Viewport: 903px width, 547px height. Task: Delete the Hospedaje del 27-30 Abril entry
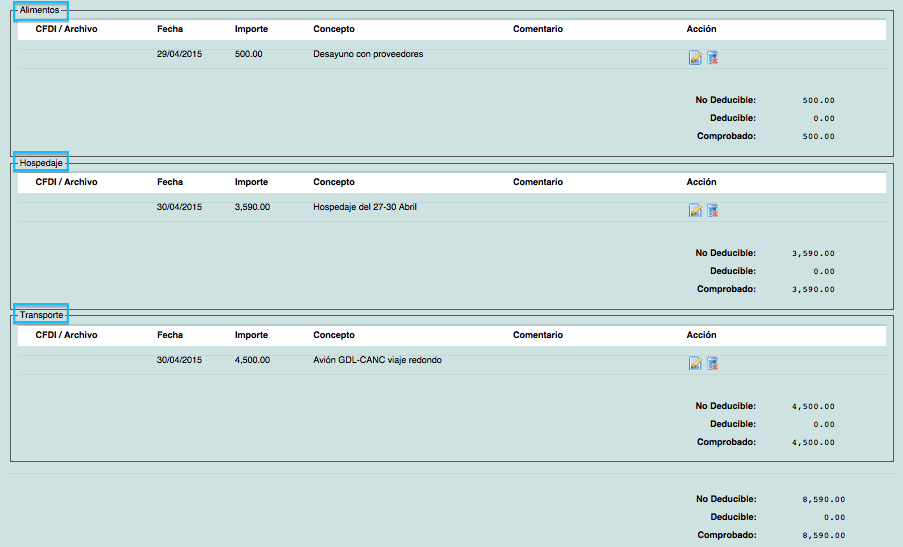coord(712,211)
